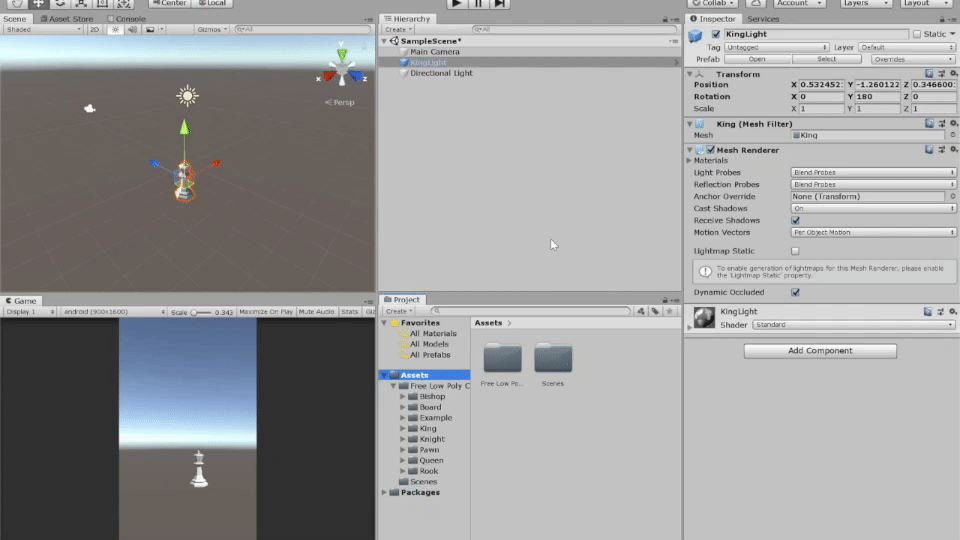Tick the Static checkbox for KingLight
Screen dimensions: 960x540
click(x=917, y=34)
